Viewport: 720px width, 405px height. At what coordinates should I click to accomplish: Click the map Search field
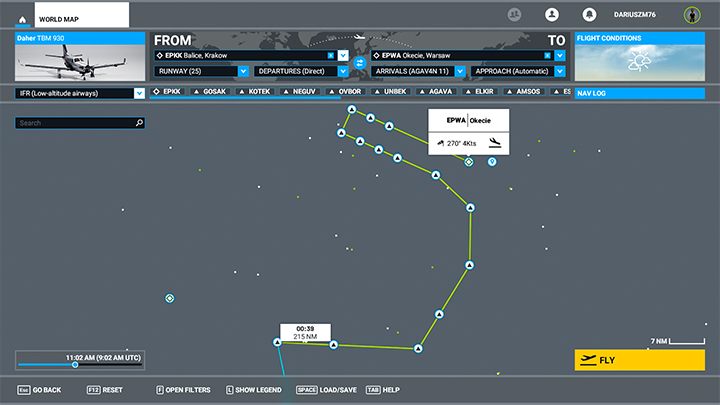click(78, 123)
